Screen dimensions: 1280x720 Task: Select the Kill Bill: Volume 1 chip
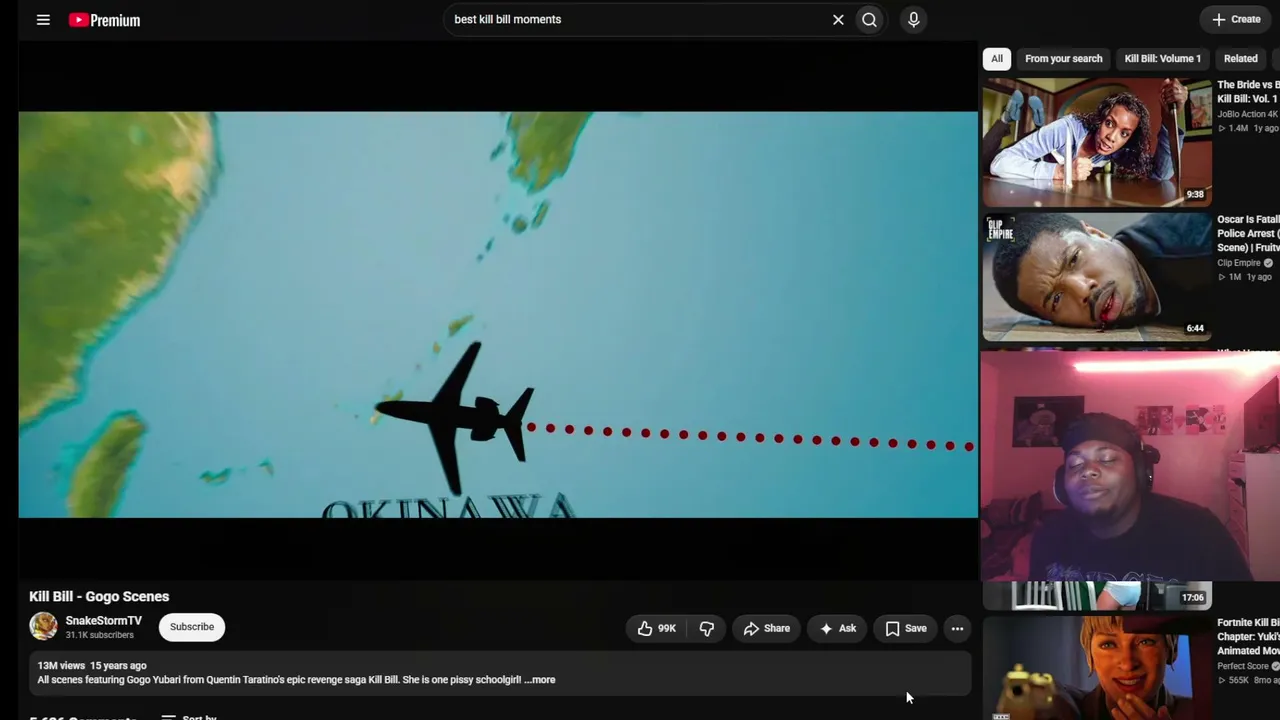point(1162,59)
